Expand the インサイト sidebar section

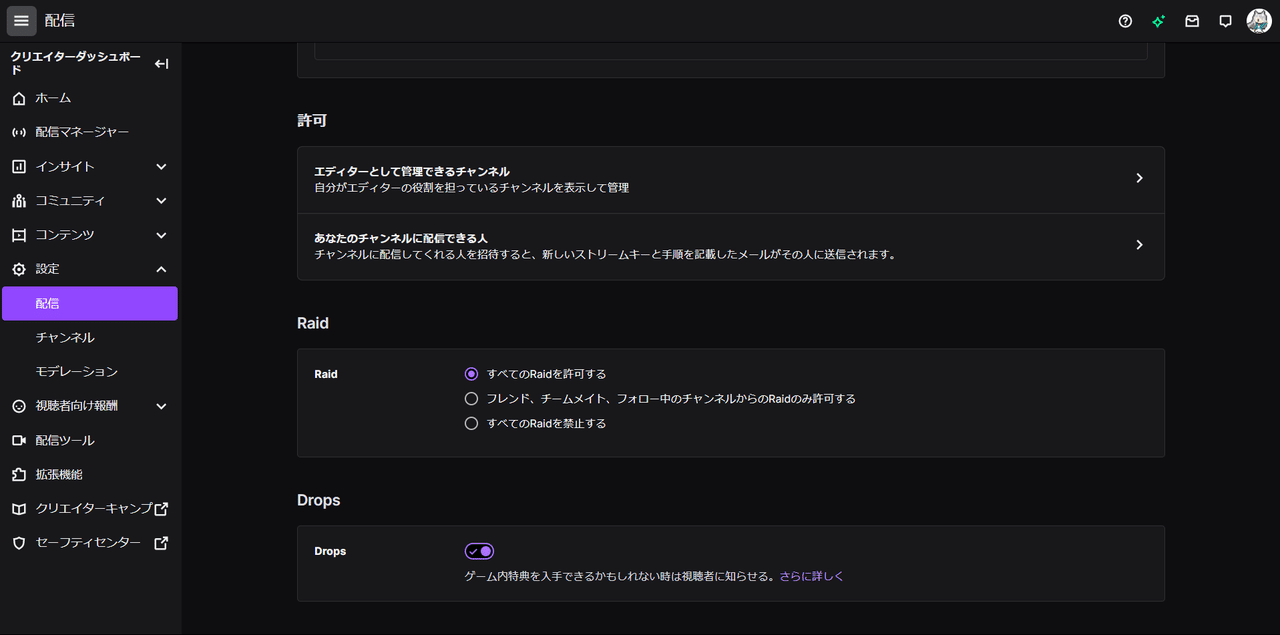161,166
